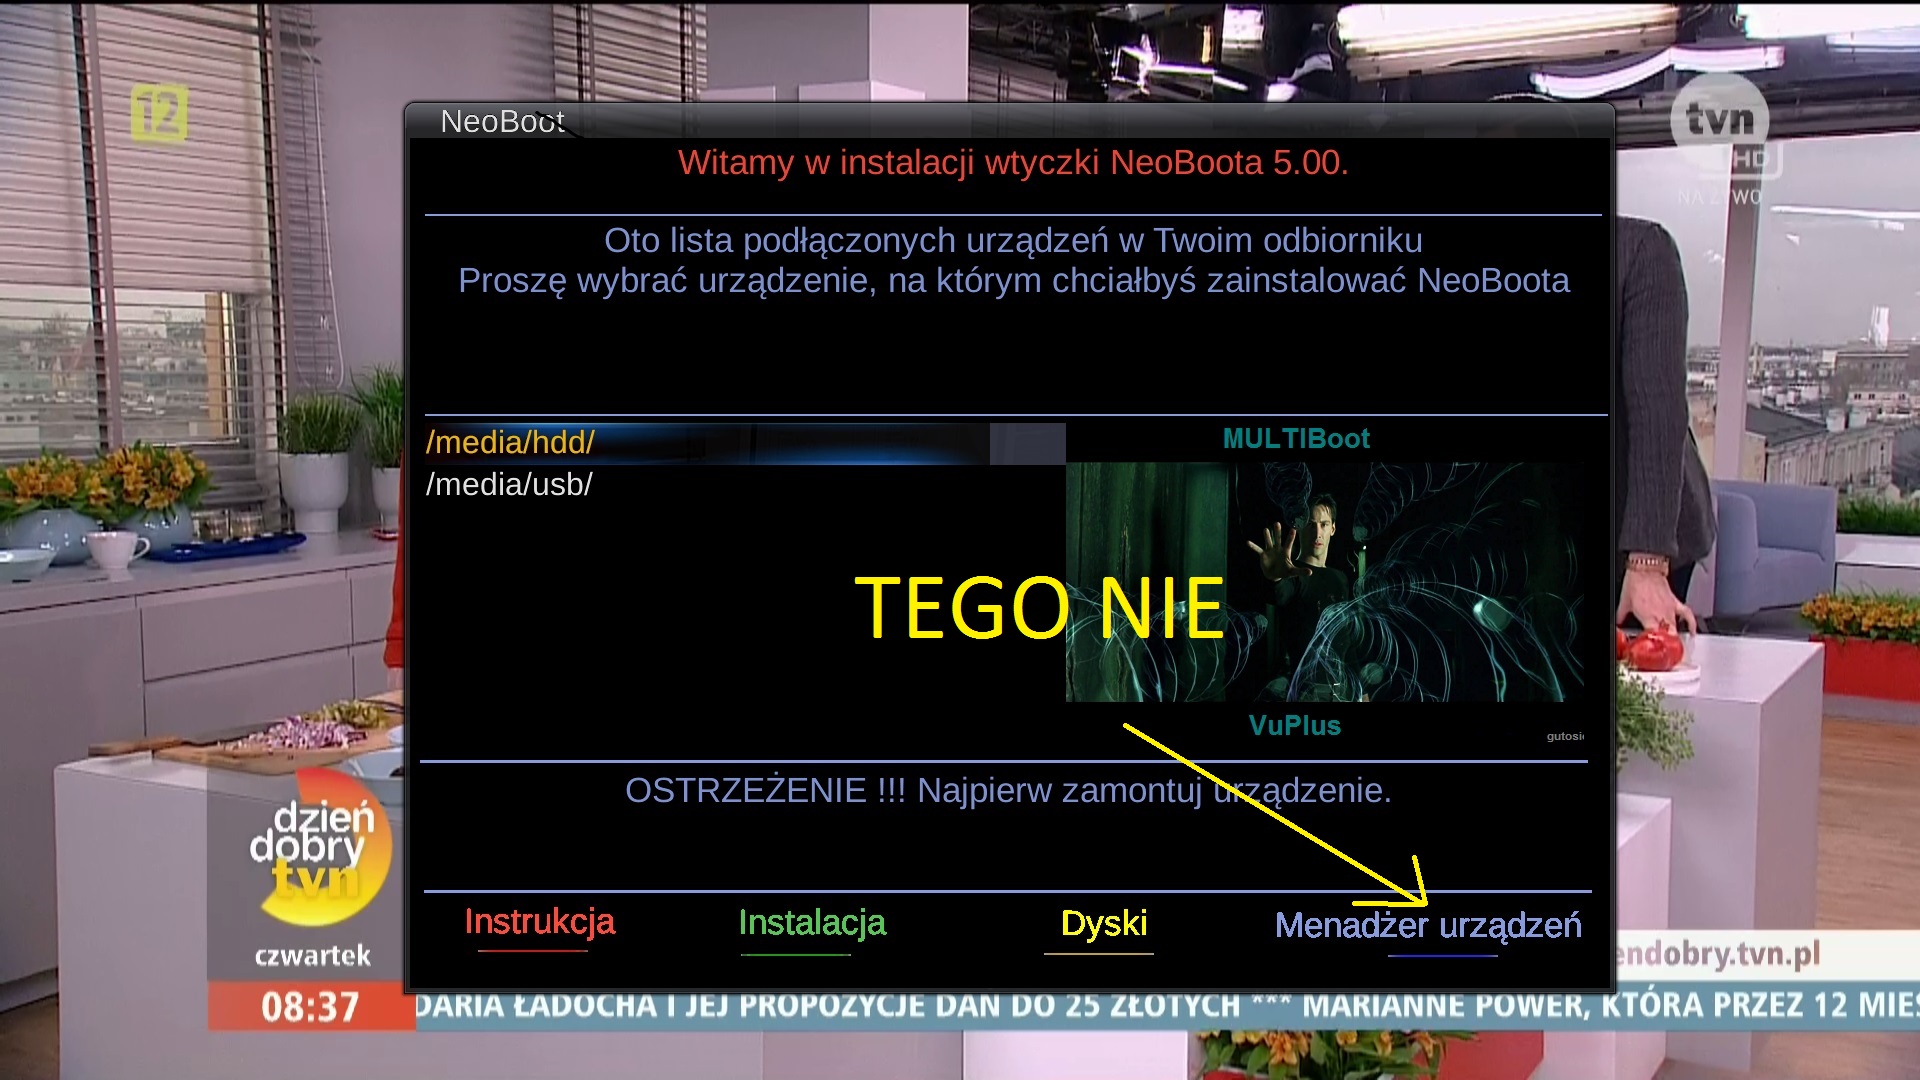This screenshot has width=1920, height=1080.
Task: Click the 'OSTRZEŻENIE !!! Najpierw zamontuj urządzenie.' warning
Action: point(1008,791)
